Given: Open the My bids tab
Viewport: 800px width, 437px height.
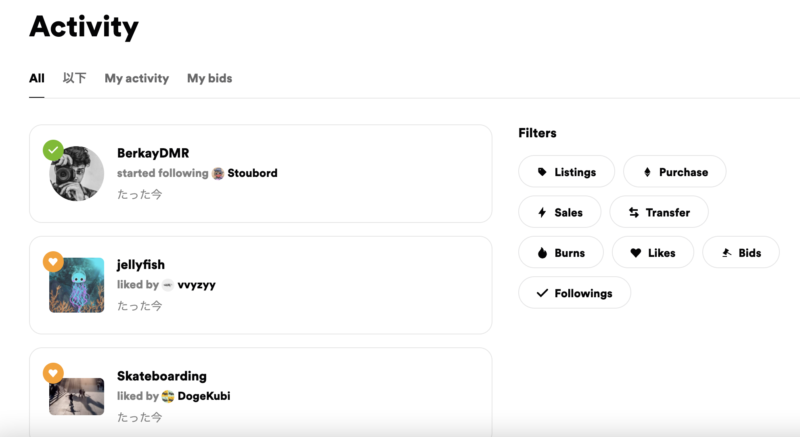Looking at the screenshot, I should pos(209,78).
